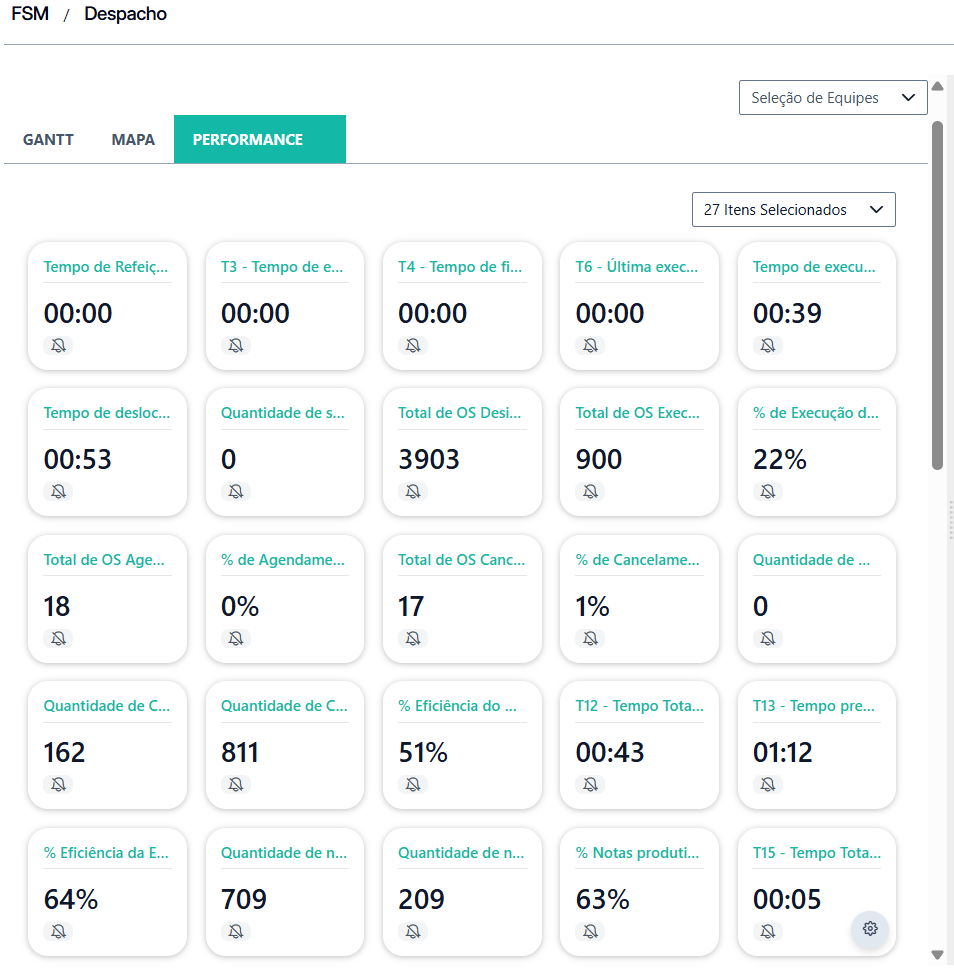This screenshot has height=969, width=954.
Task: Toggle bell on T13 card showing 01:12
Action: point(768,784)
